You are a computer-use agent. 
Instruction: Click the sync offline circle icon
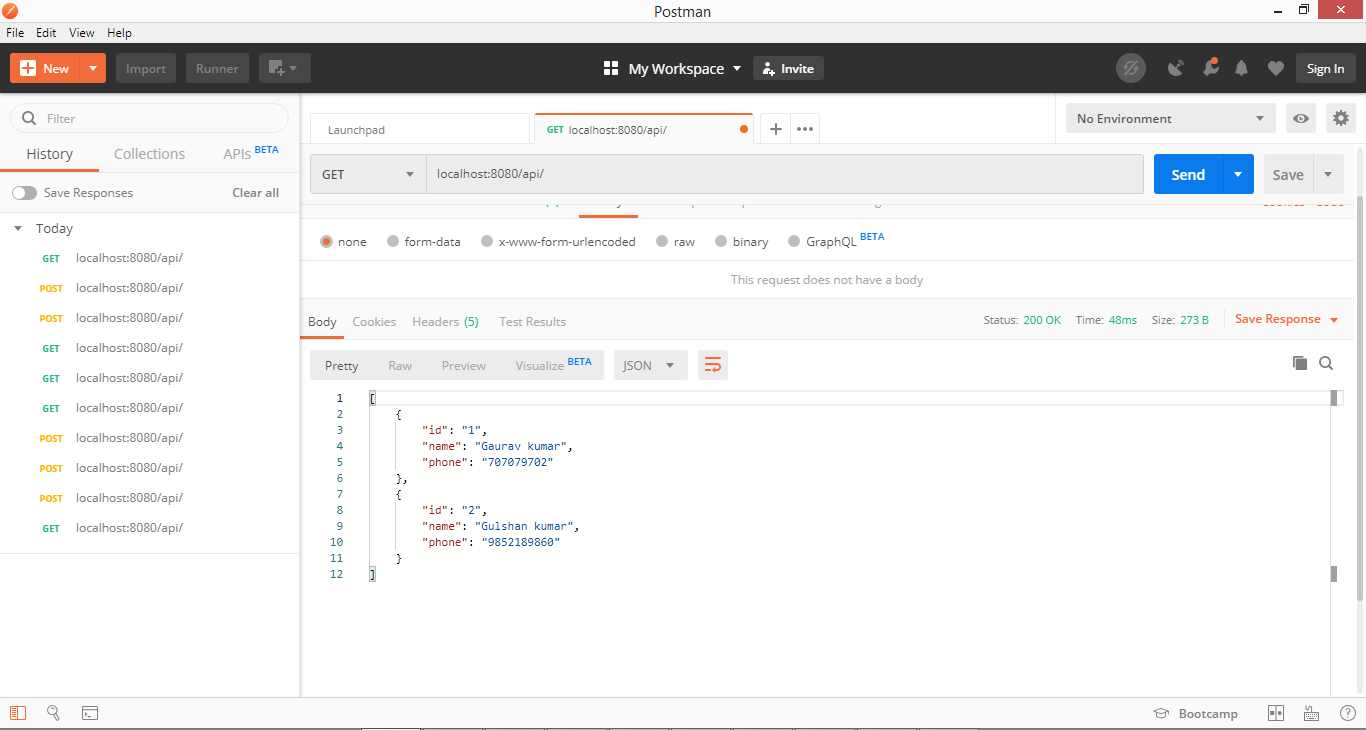pos(1131,68)
